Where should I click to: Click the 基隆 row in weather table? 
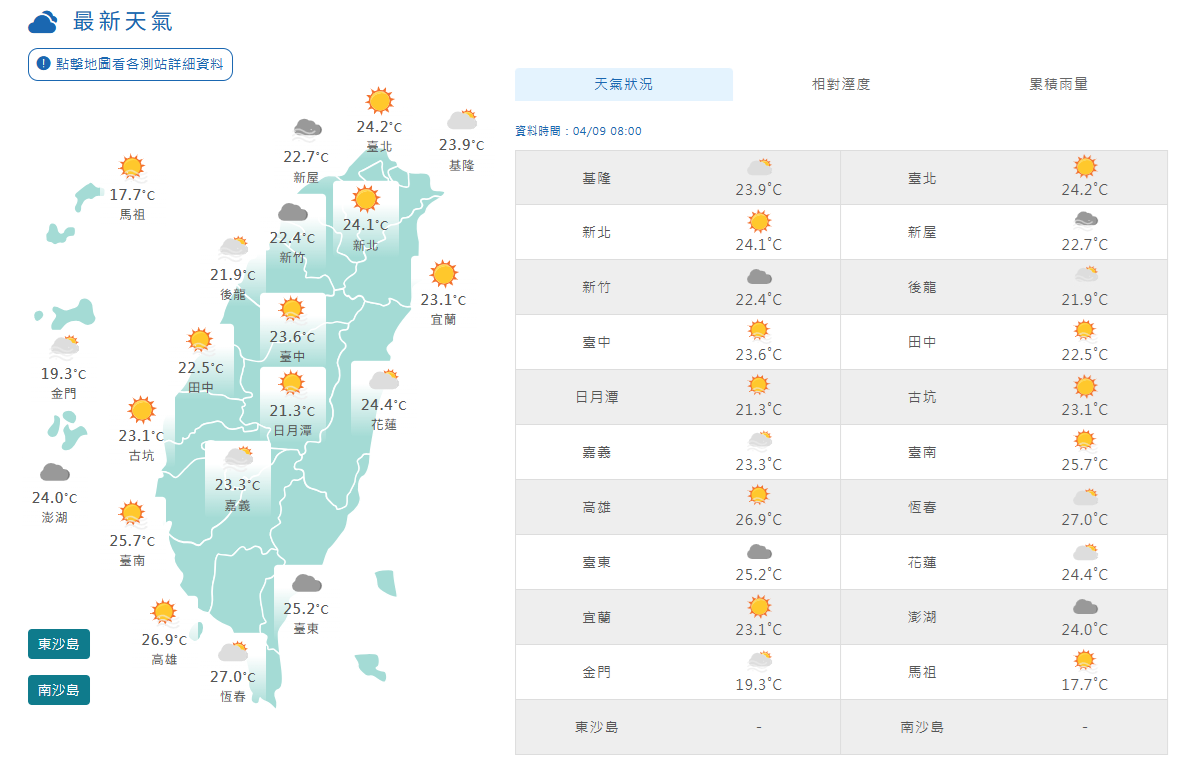click(677, 178)
